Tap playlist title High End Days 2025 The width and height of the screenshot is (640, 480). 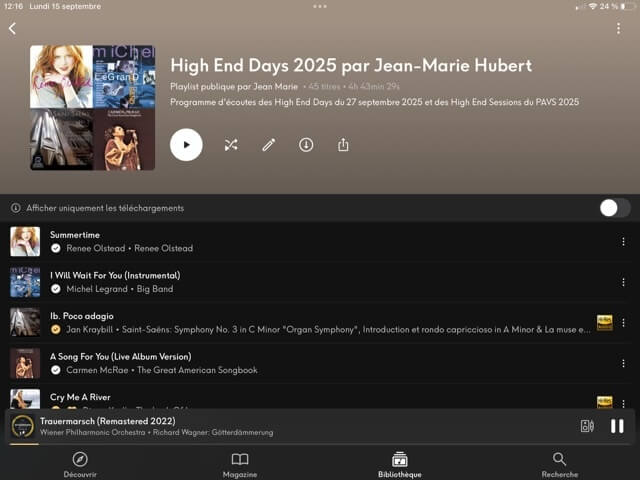coord(351,65)
